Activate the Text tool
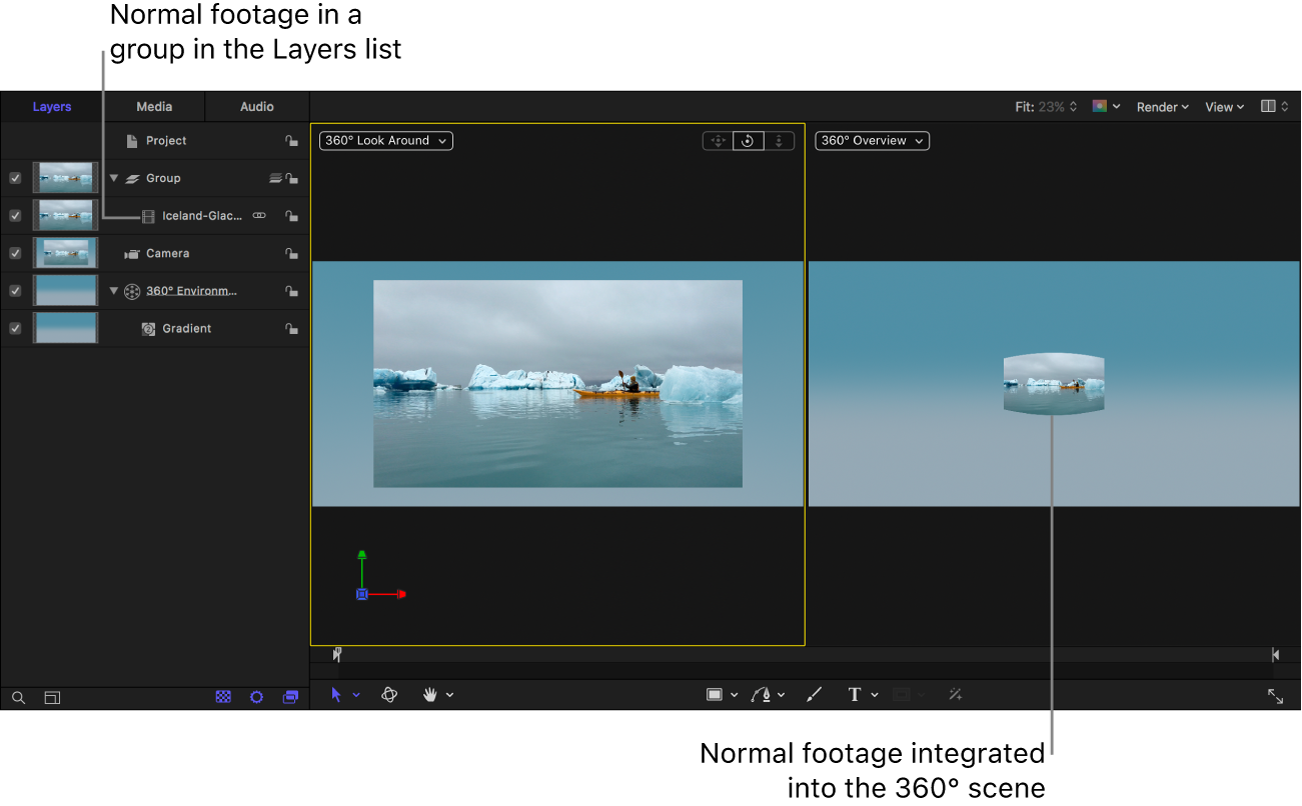The image size is (1302, 806). (855, 694)
